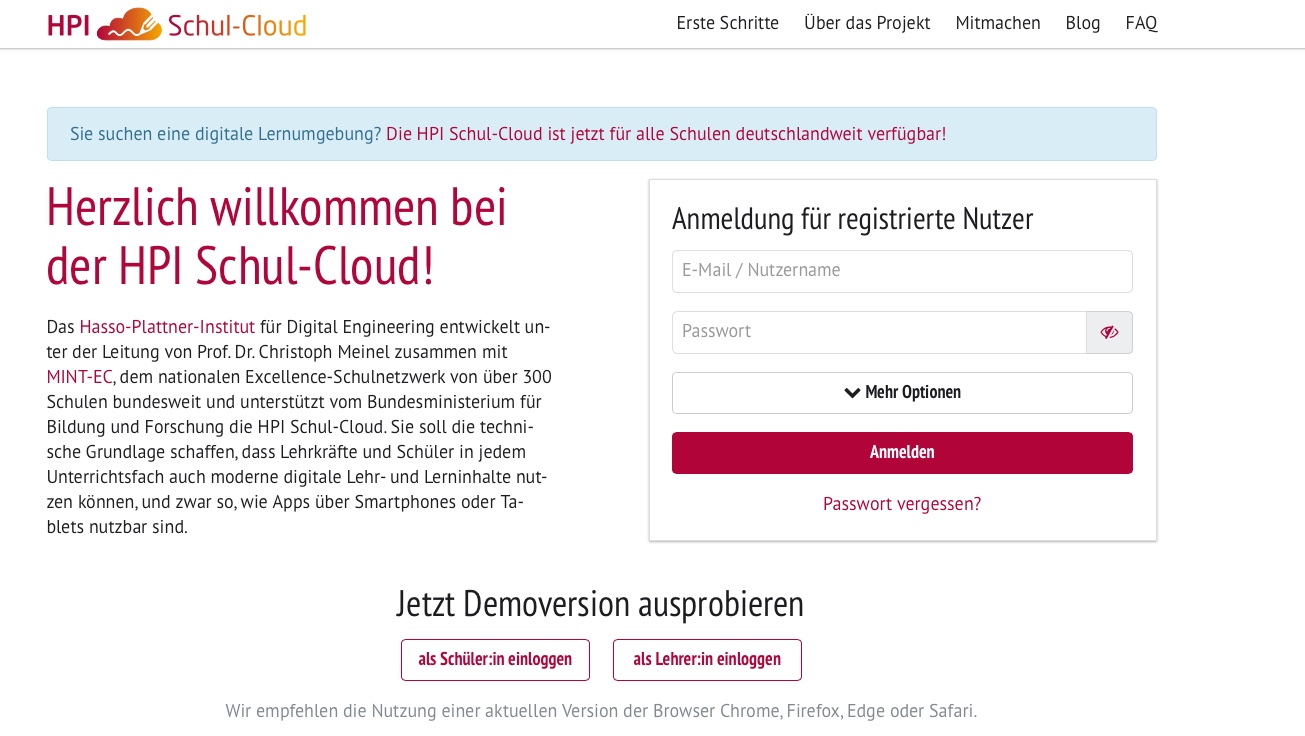This screenshot has height=736, width=1305.
Task: Log in to demo as Lehrer:in
Action: tap(707, 660)
